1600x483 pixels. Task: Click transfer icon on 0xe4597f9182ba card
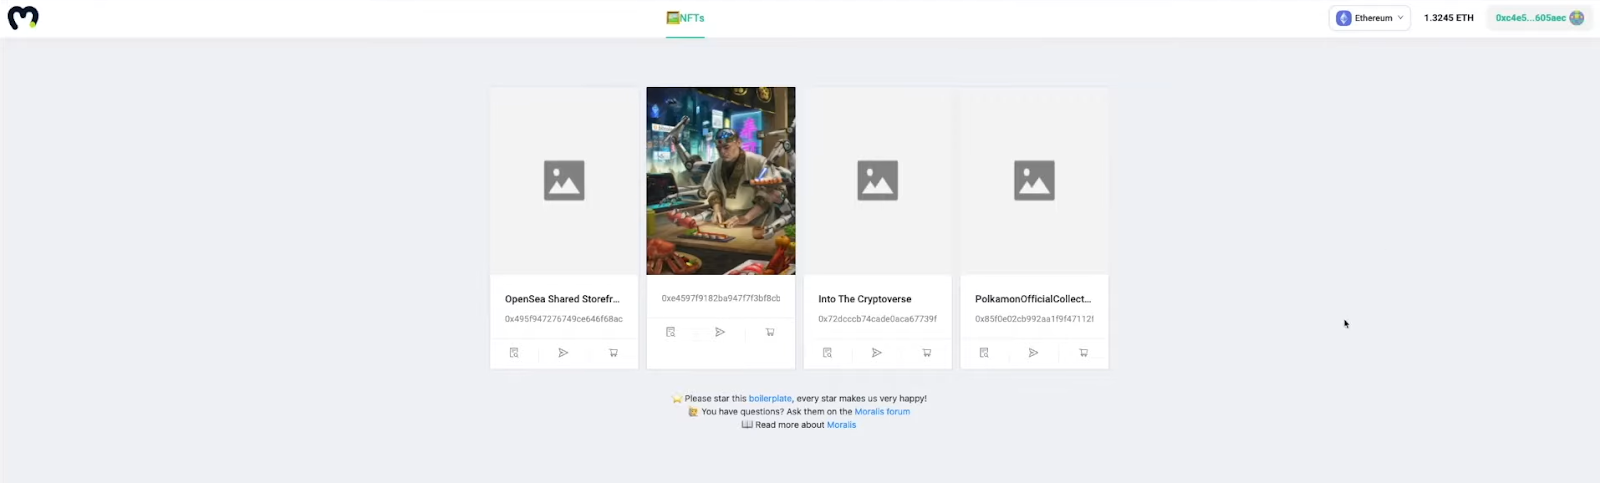click(720, 332)
